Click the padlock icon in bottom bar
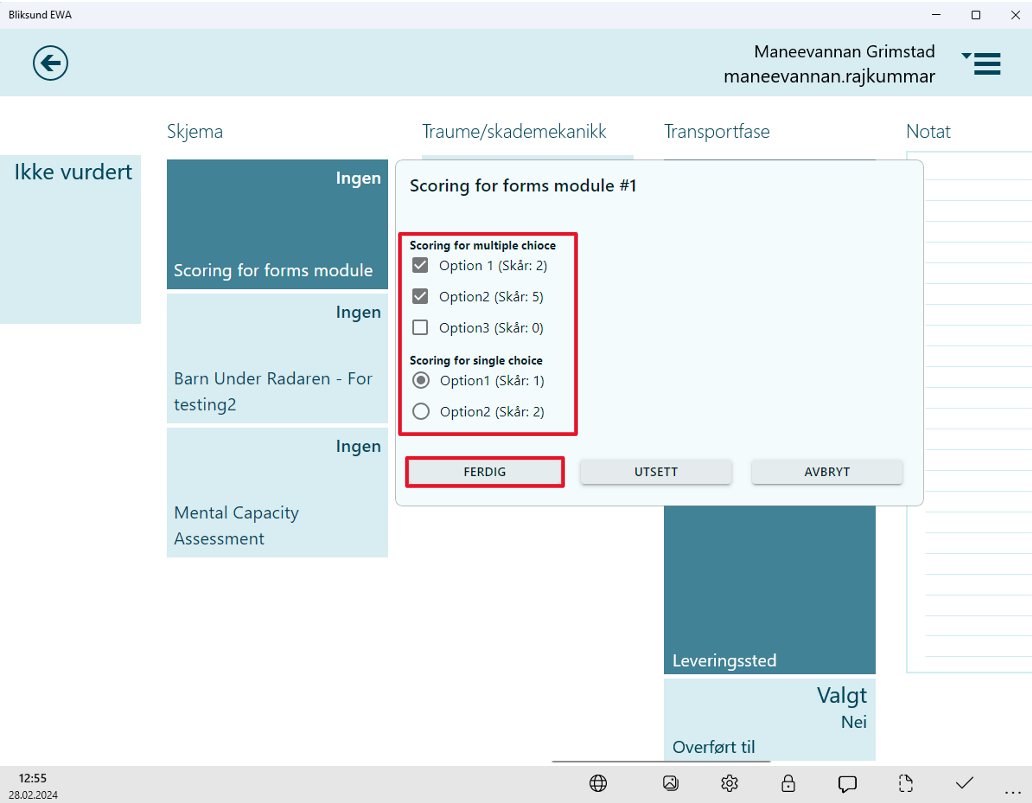The height and width of the screenshot is (803, 1032). click(788, 783)
